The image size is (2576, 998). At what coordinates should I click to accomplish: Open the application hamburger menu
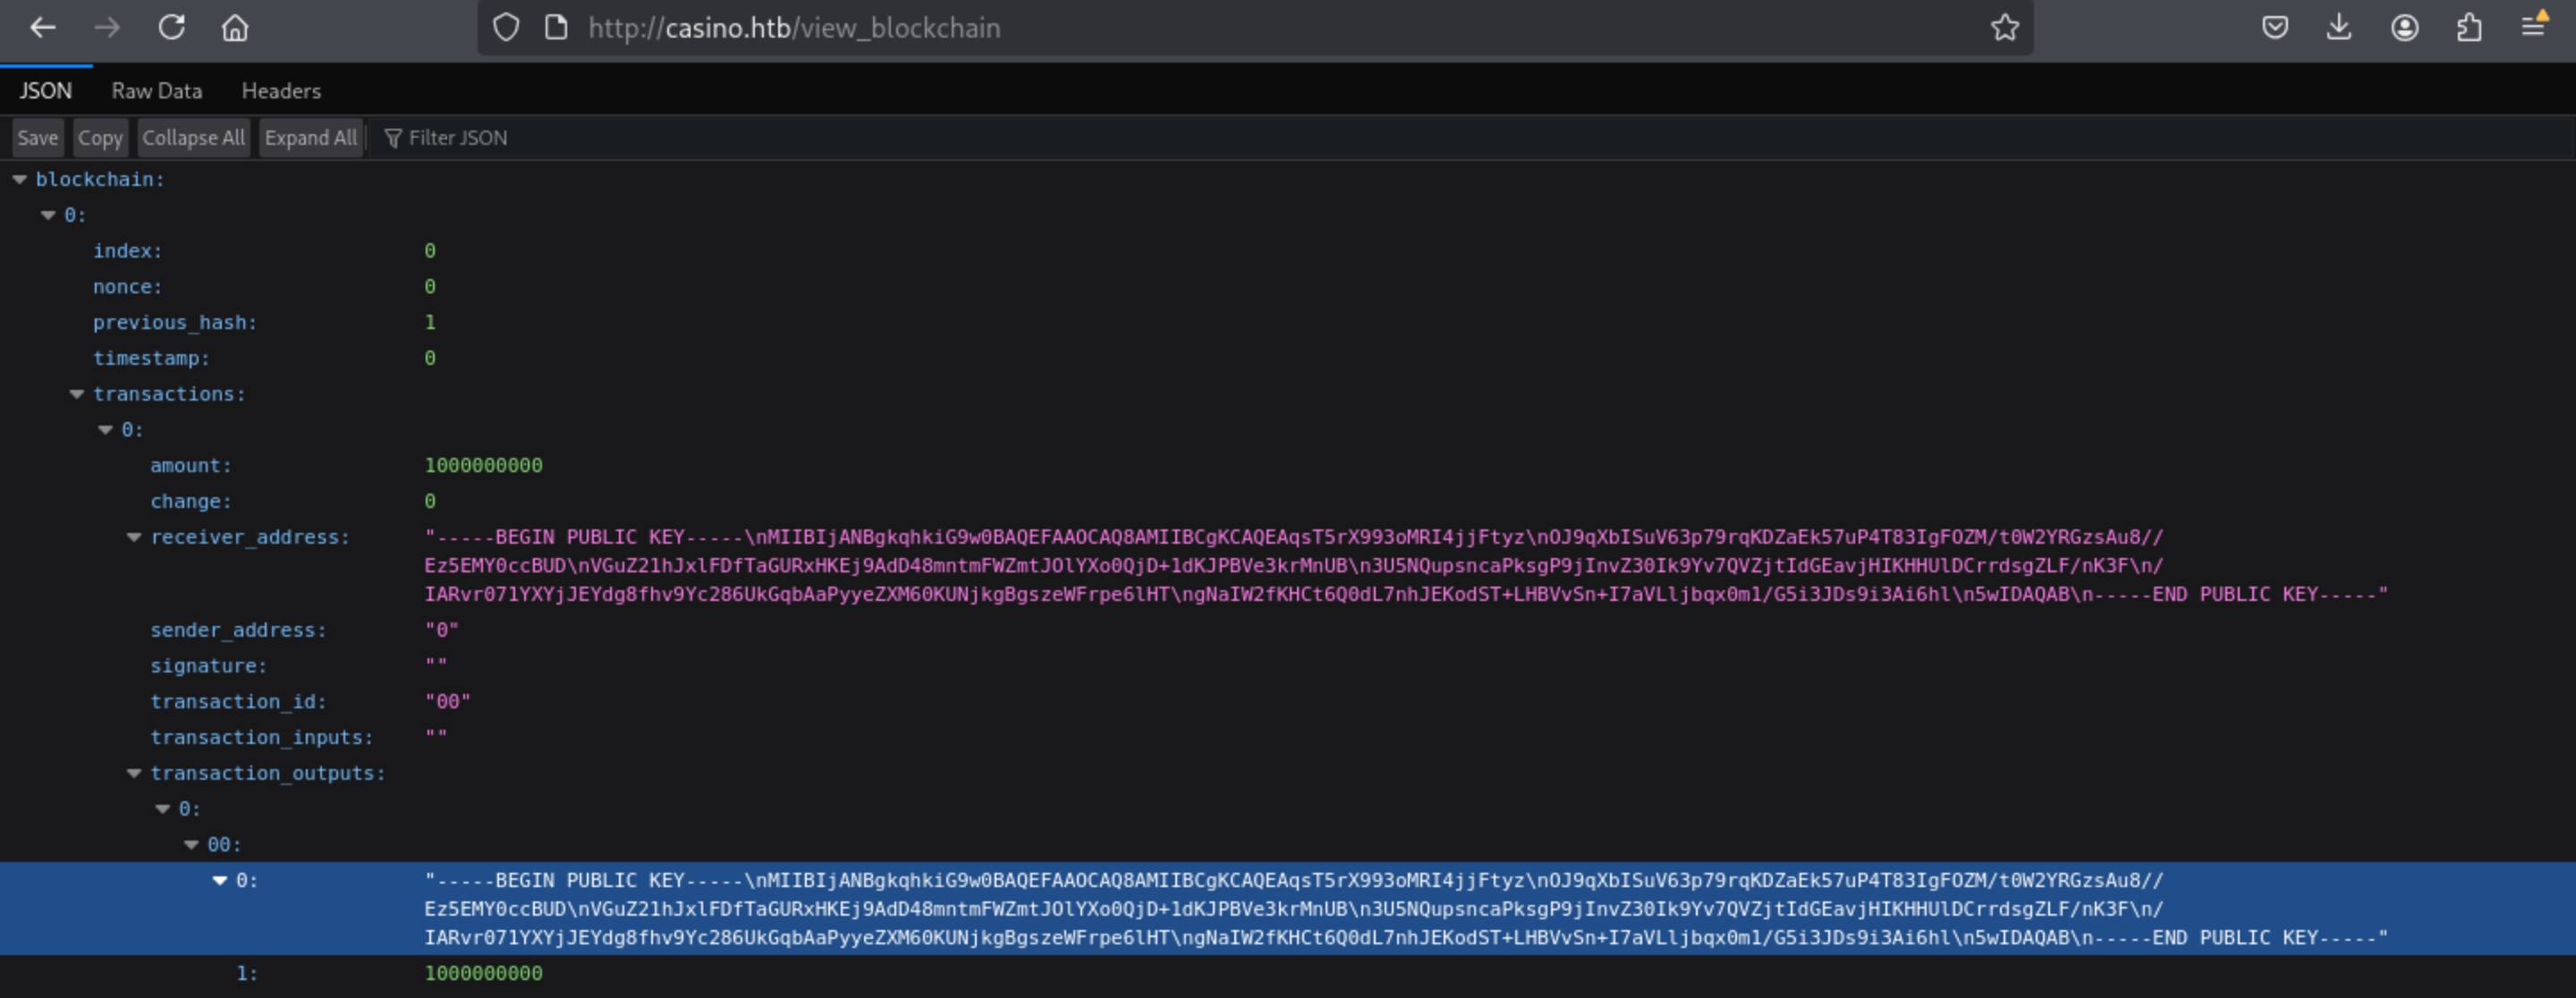click(x=2533, y=27)
